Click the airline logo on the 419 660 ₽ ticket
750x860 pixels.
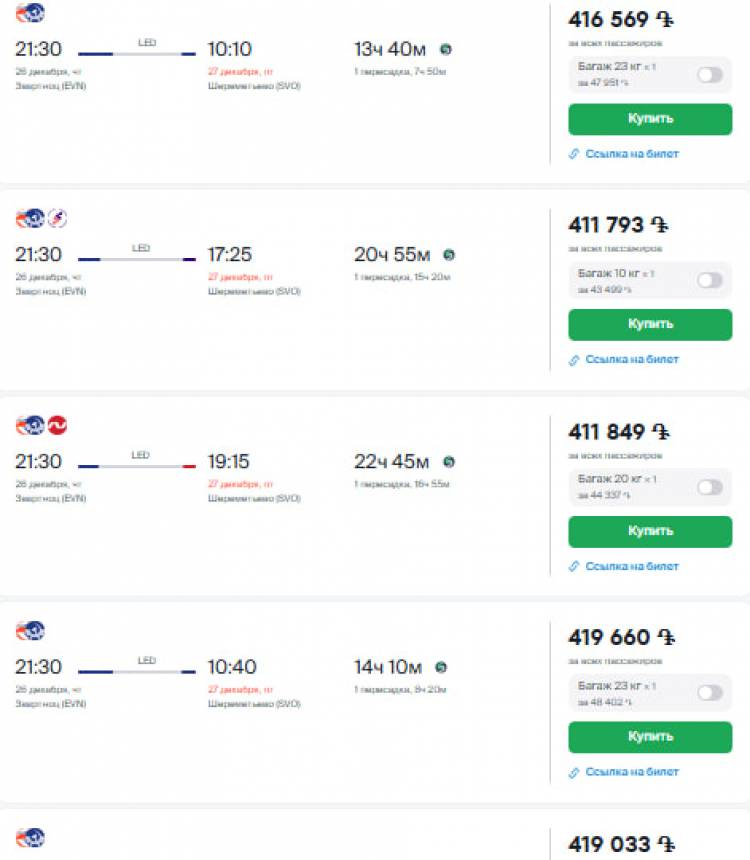pyautogui.click(x=31, y=631)
